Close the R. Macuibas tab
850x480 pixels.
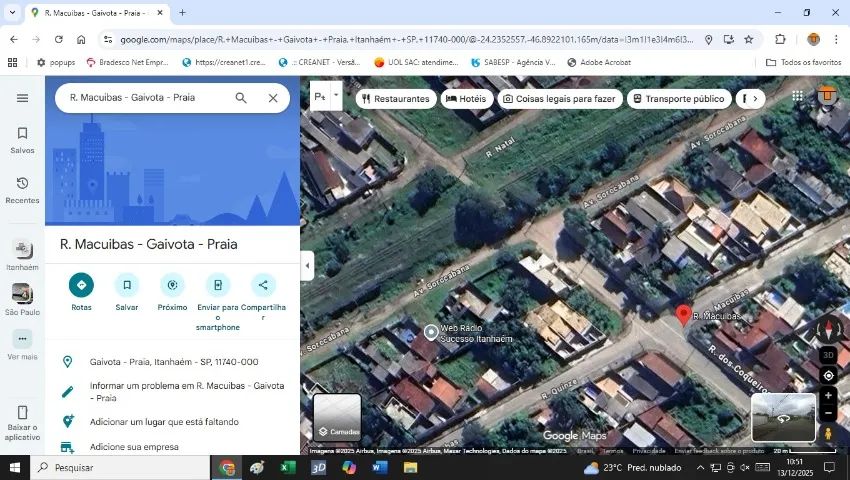pyautogui.click(x=160, y=12)
